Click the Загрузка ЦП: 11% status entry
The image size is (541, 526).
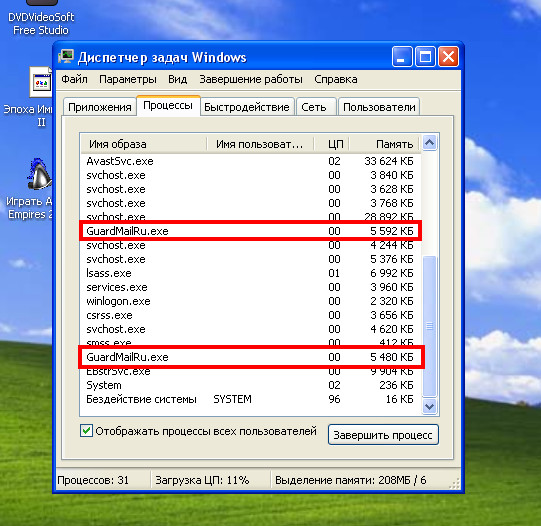202,480
